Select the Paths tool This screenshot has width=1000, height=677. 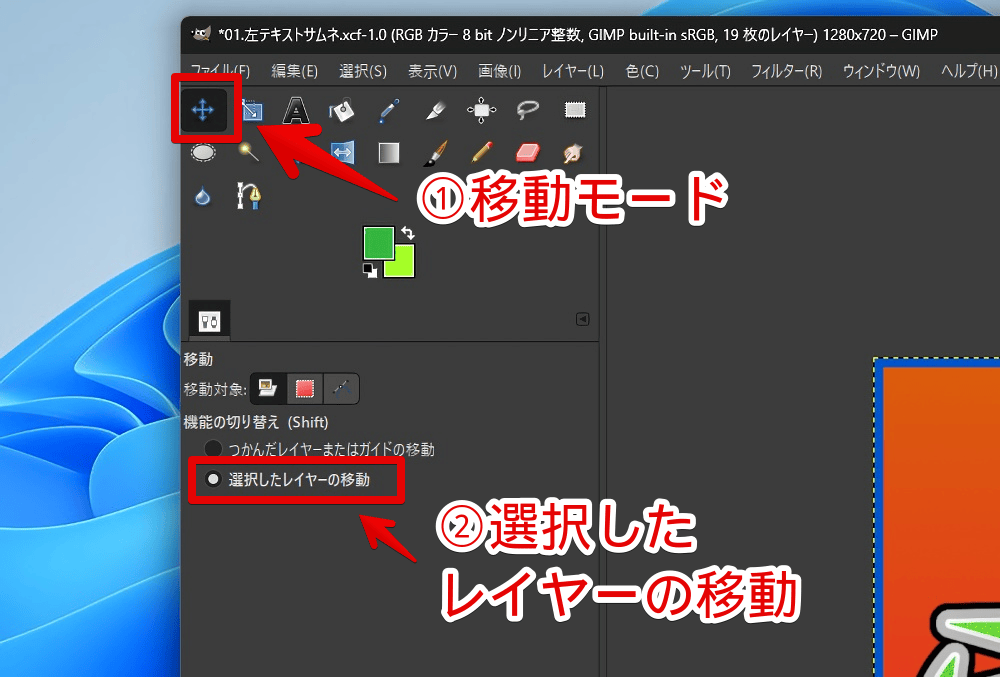pyautogui.click(x=248, y=195)
